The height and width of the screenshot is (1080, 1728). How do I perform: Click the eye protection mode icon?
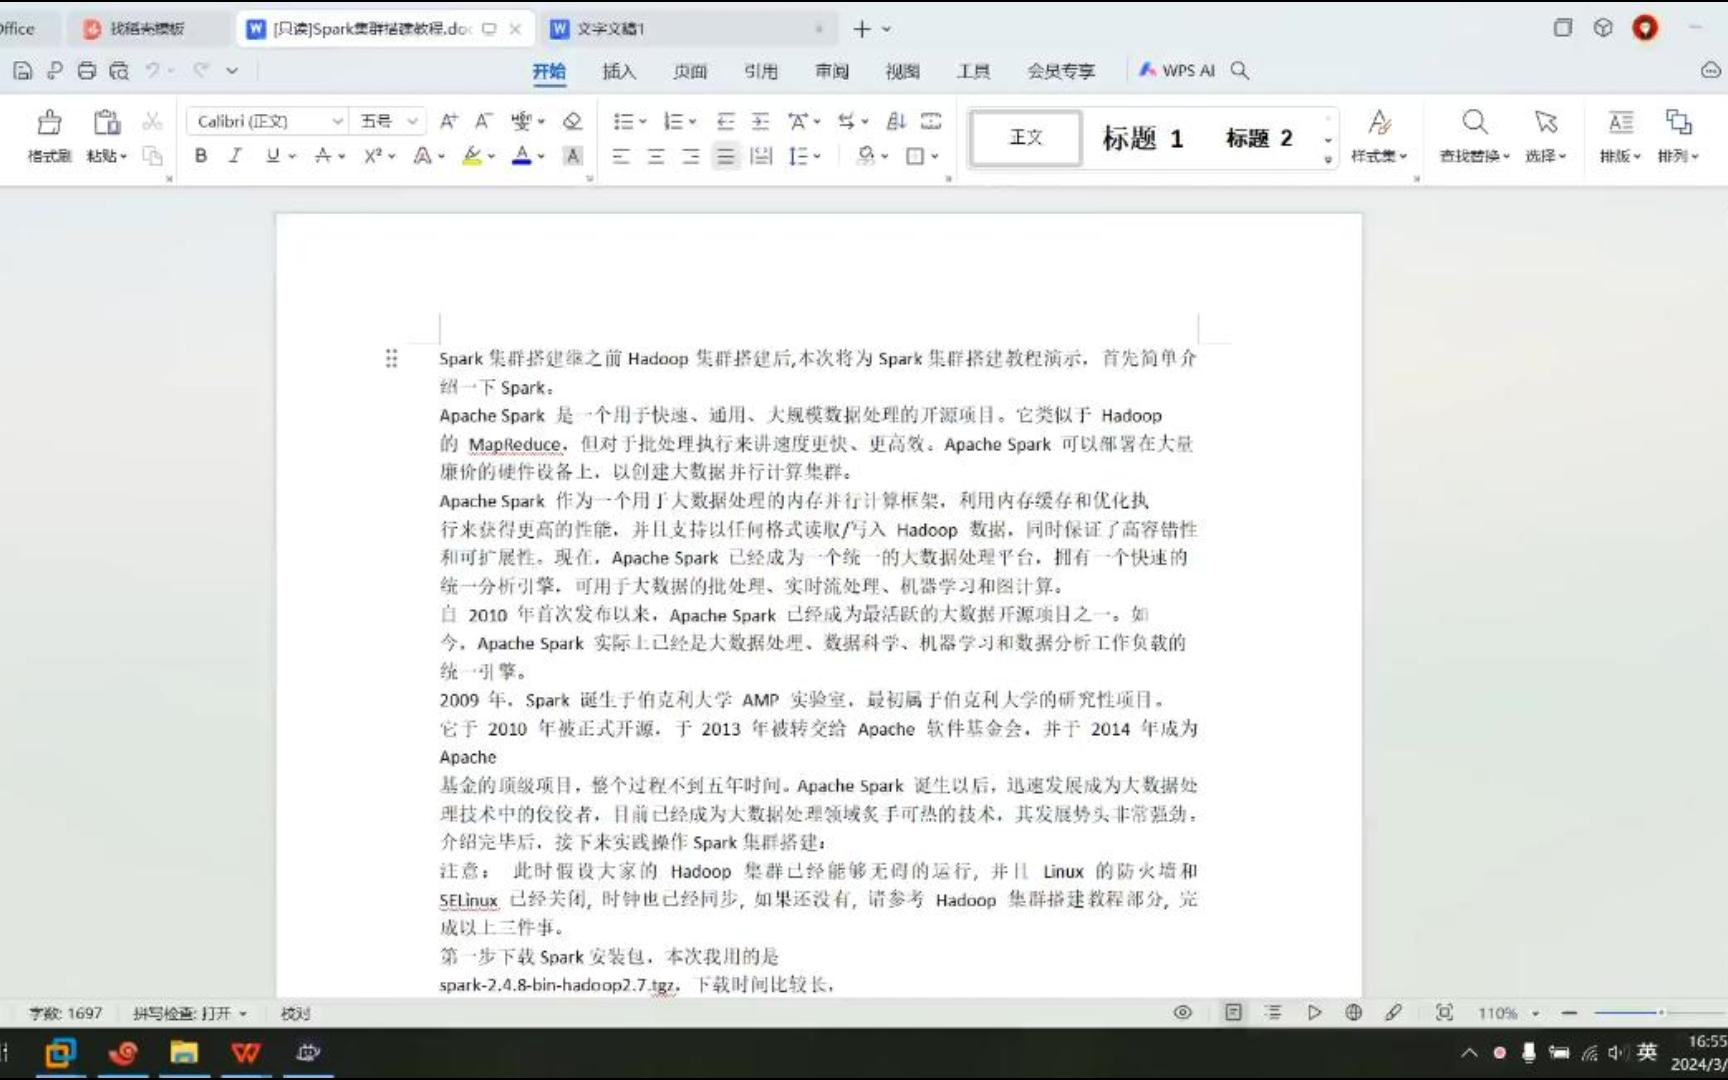pyautogui.click(x=1182, y=1012)
